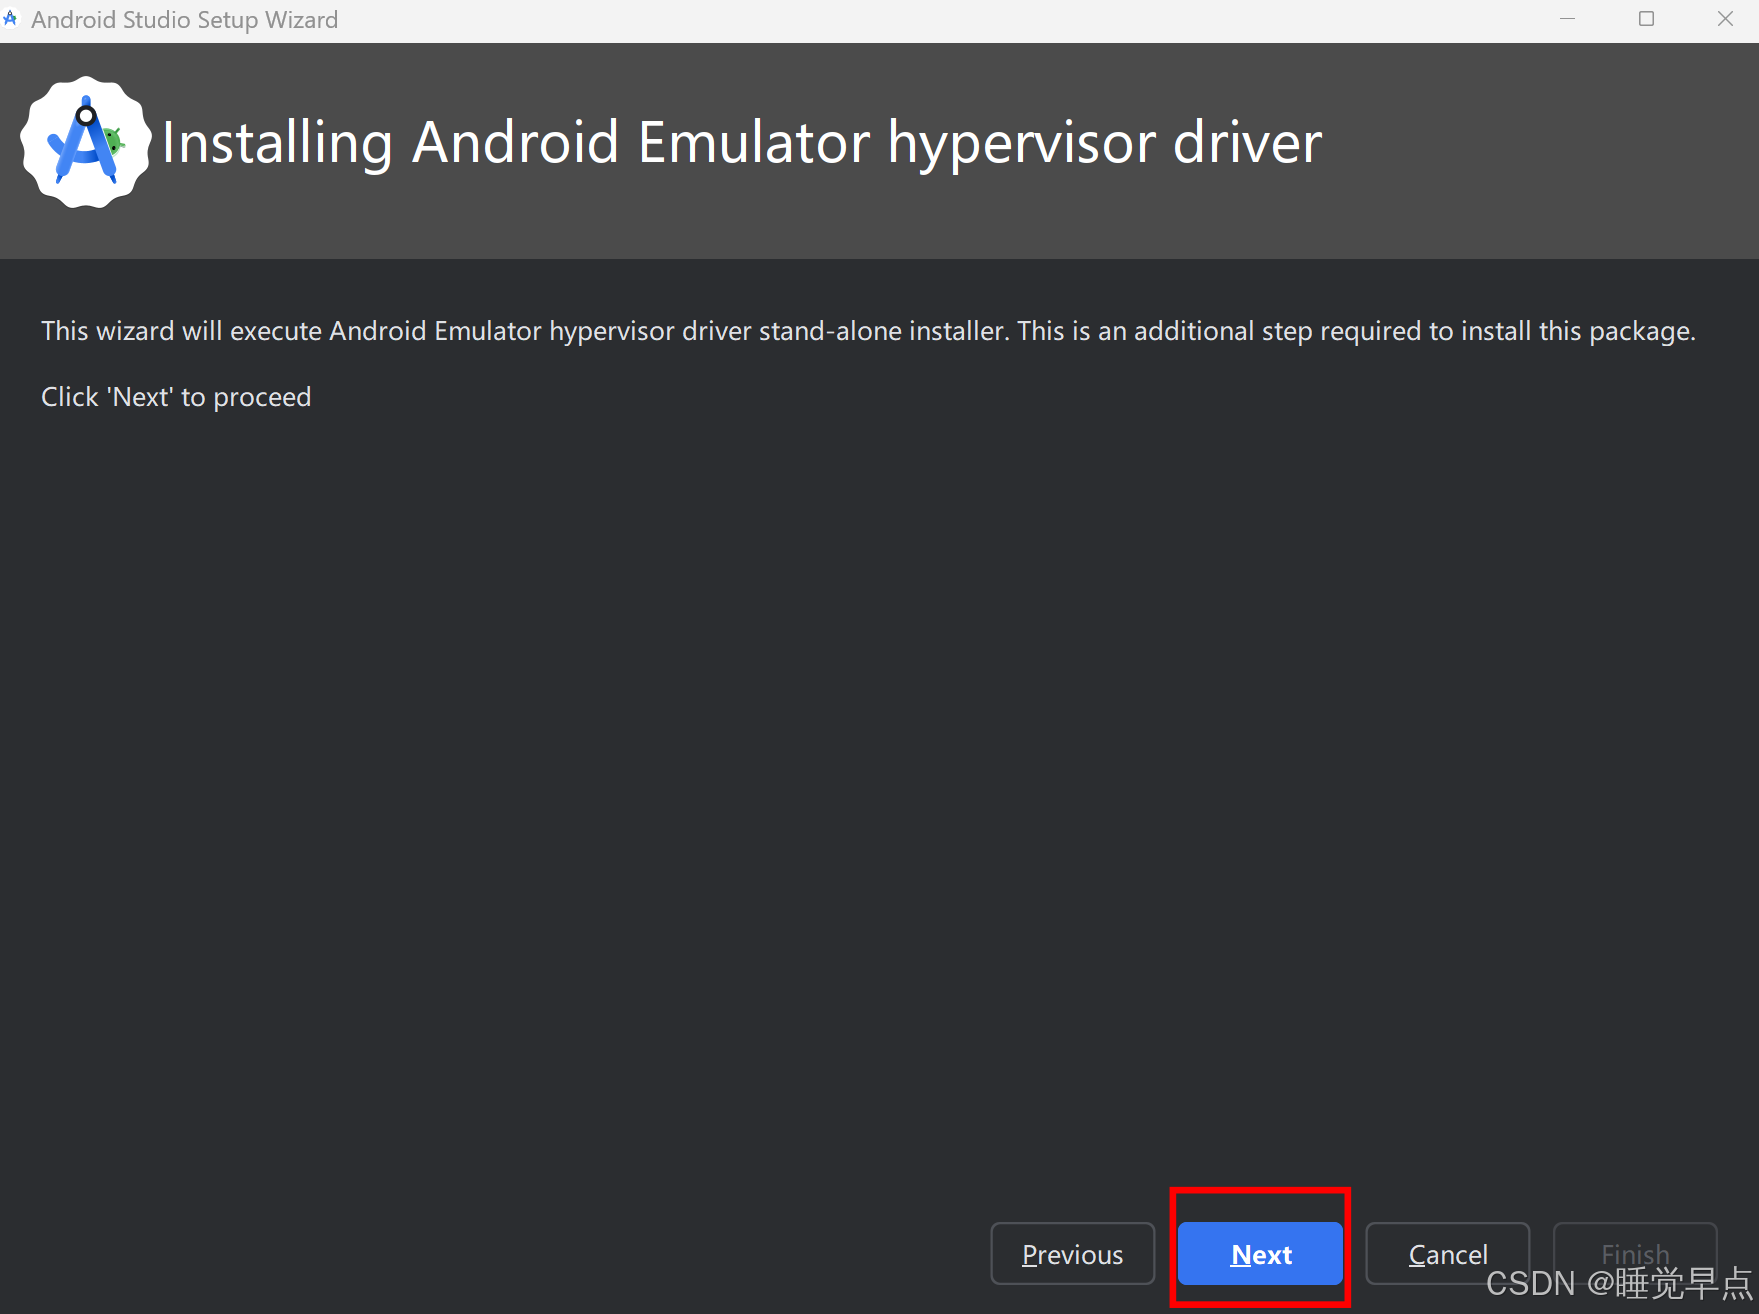The image size is (1759, 1314).
Task: Click the title bar labeled Android Studio Setup Wizard
Action: click(x=184, y=19)
